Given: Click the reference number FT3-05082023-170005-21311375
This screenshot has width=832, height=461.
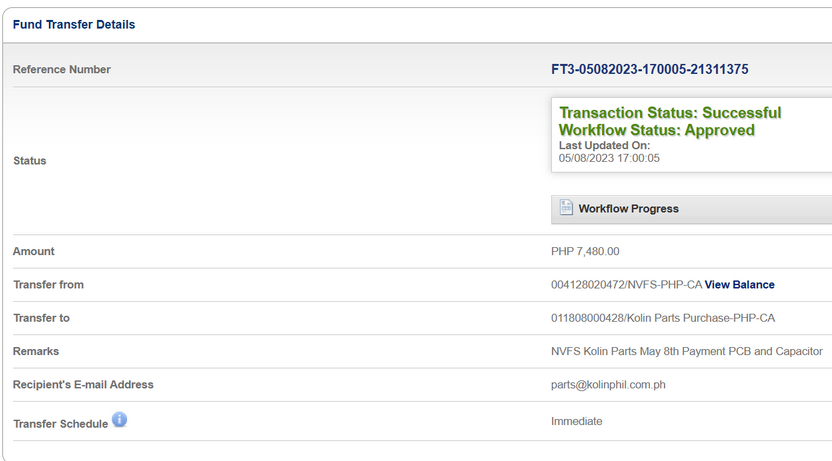Looking at the screenshot, I should (x=649, y=70).
